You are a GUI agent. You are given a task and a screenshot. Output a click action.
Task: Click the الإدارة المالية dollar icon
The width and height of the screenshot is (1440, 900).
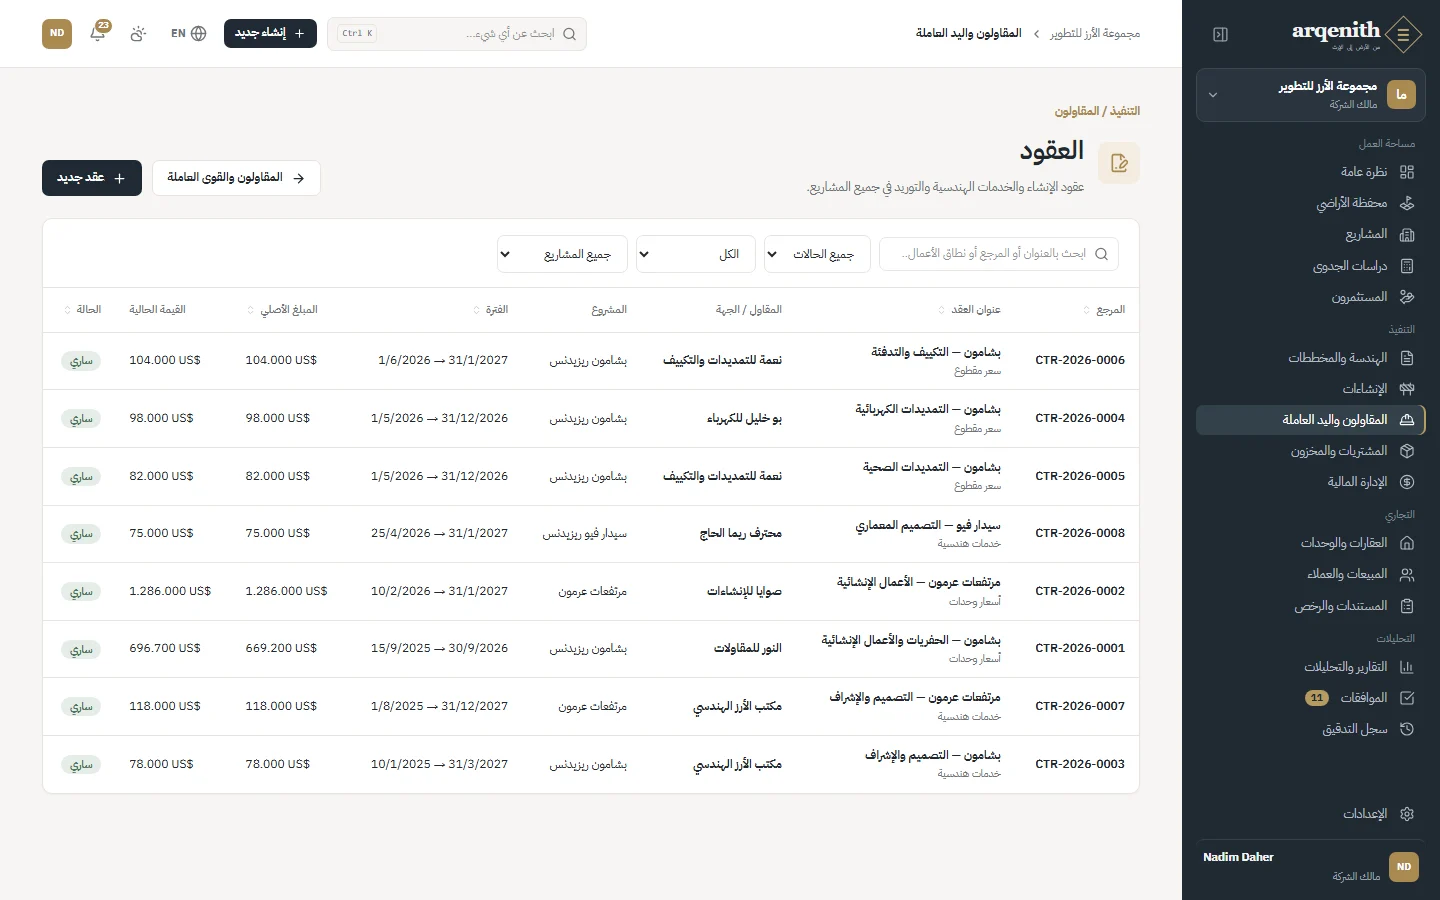point(1407,482)
